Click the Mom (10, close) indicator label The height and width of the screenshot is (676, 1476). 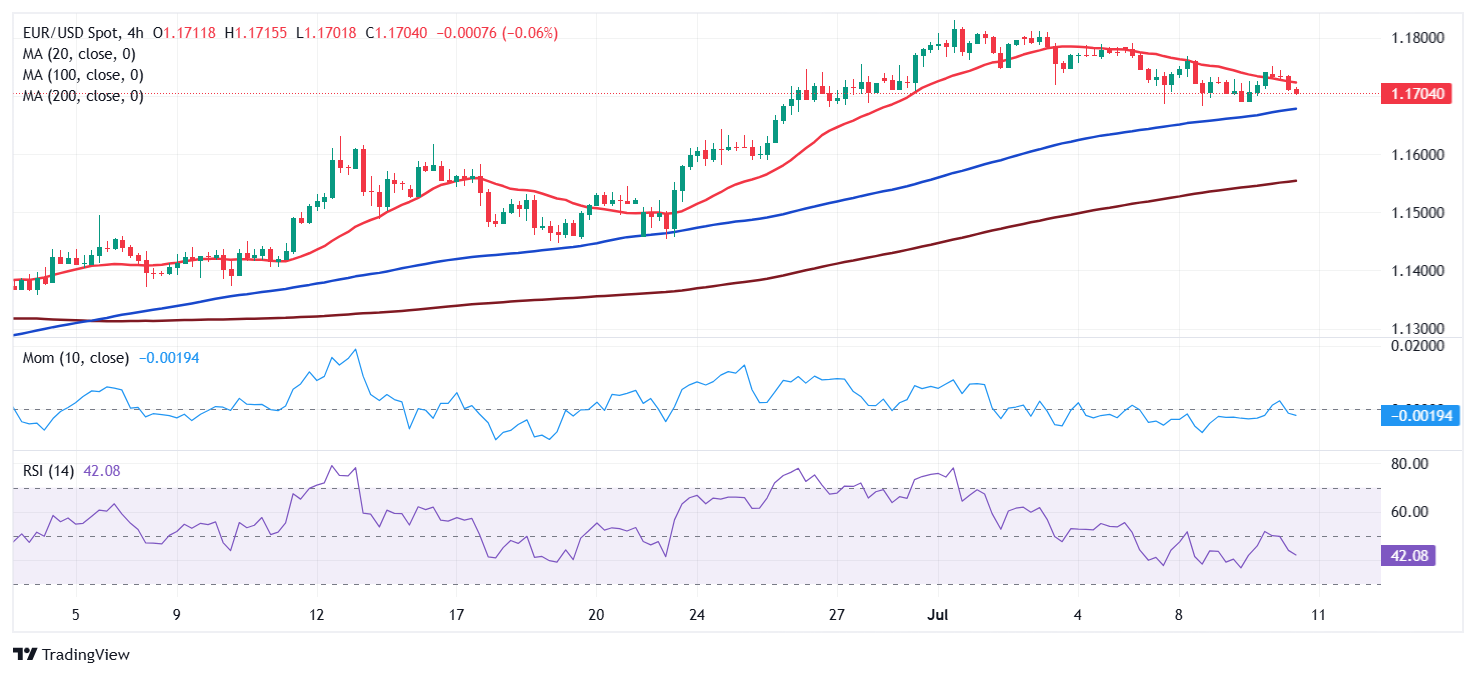[76, 358]
